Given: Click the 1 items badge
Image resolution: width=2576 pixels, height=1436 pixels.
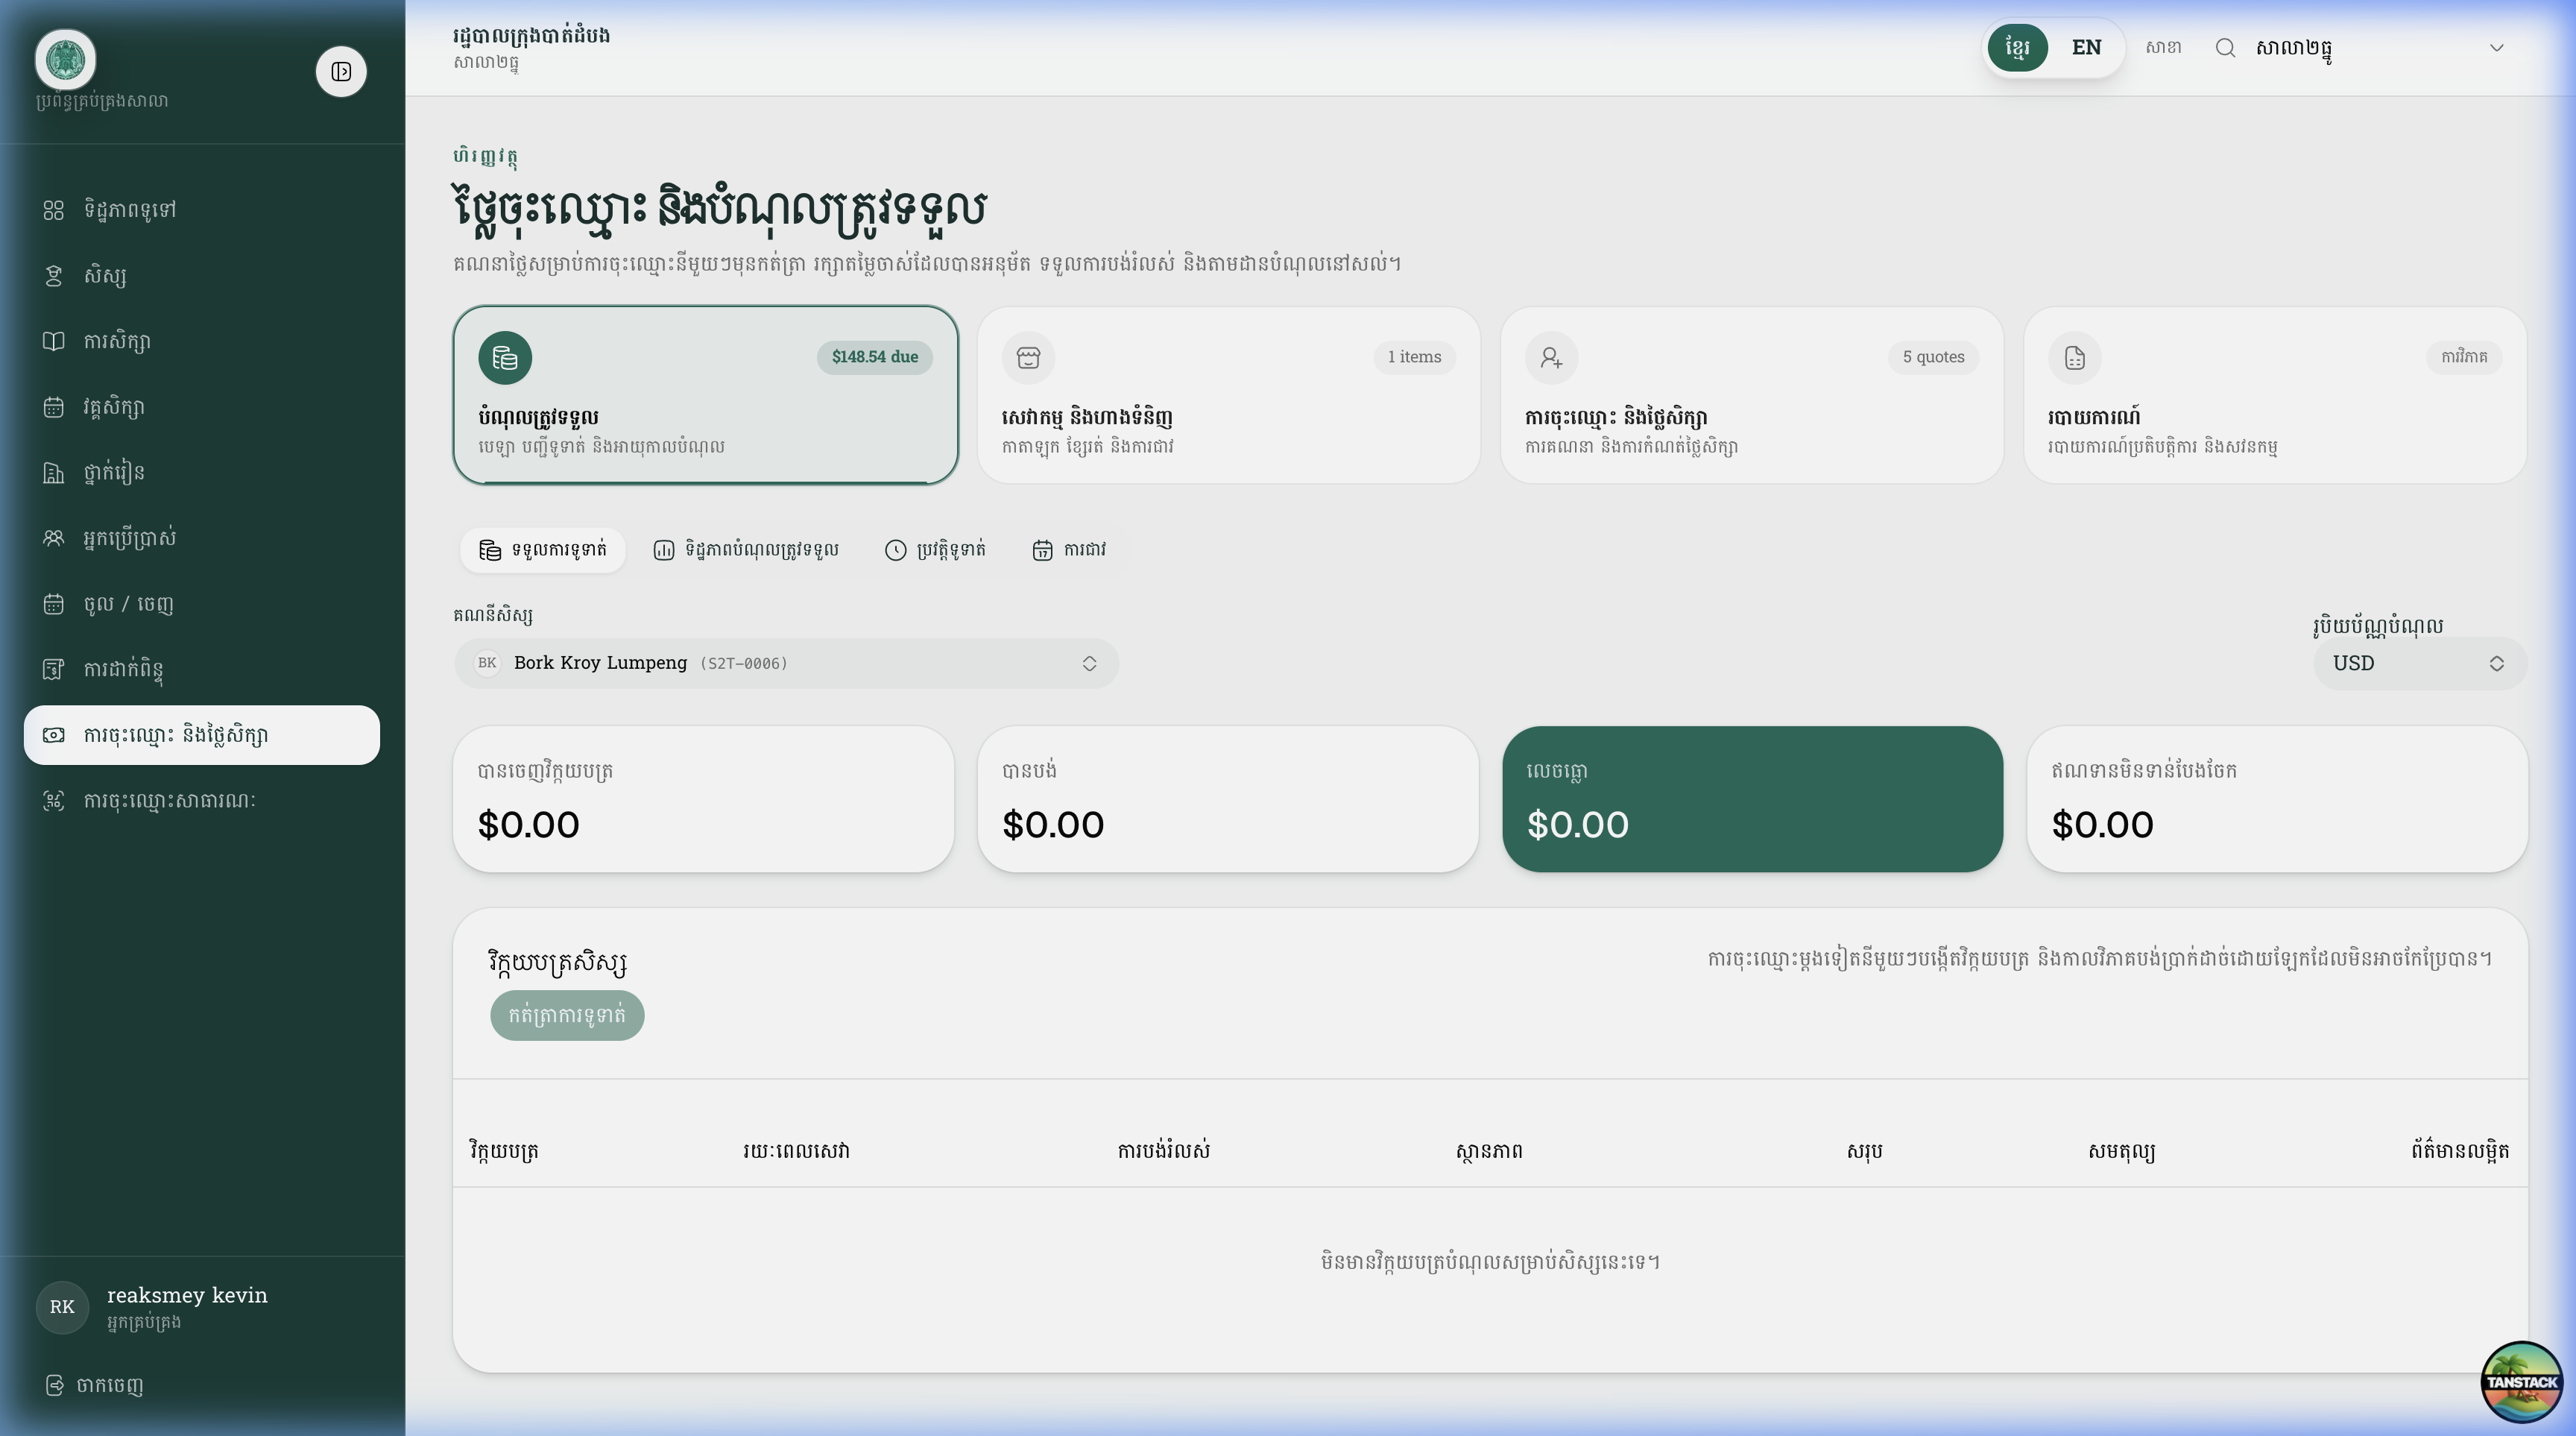Looking at the screenshot, I should [x=1414, y=357].
